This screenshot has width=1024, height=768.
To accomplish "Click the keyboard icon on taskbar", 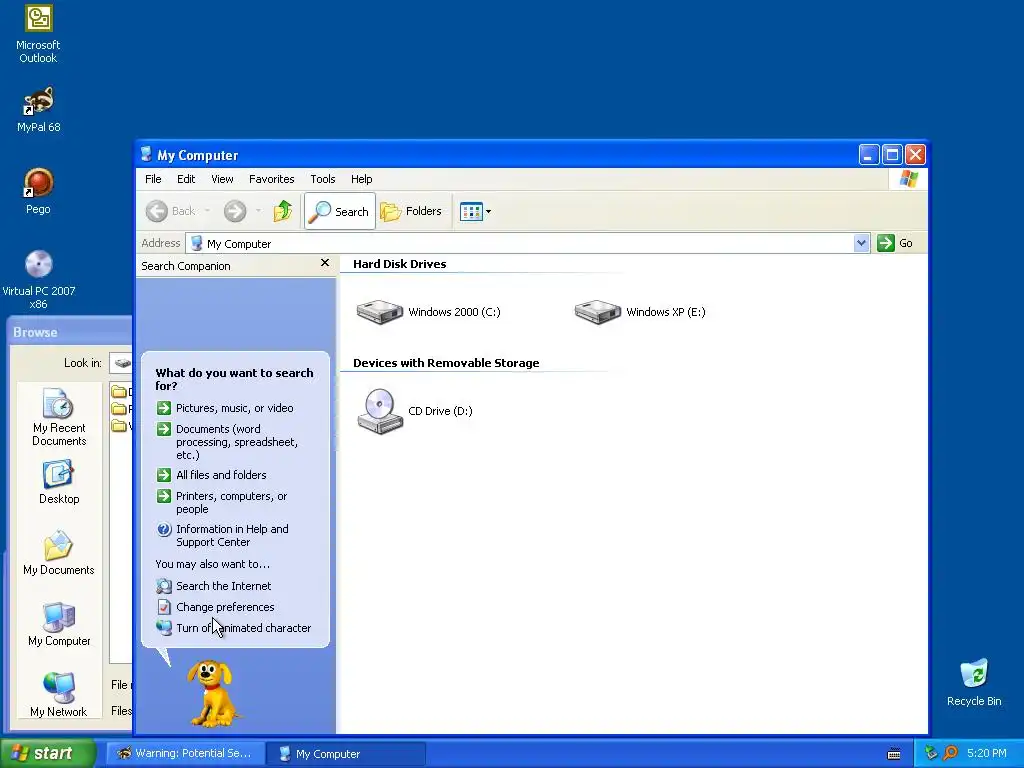I will click(x=894, y=754).
